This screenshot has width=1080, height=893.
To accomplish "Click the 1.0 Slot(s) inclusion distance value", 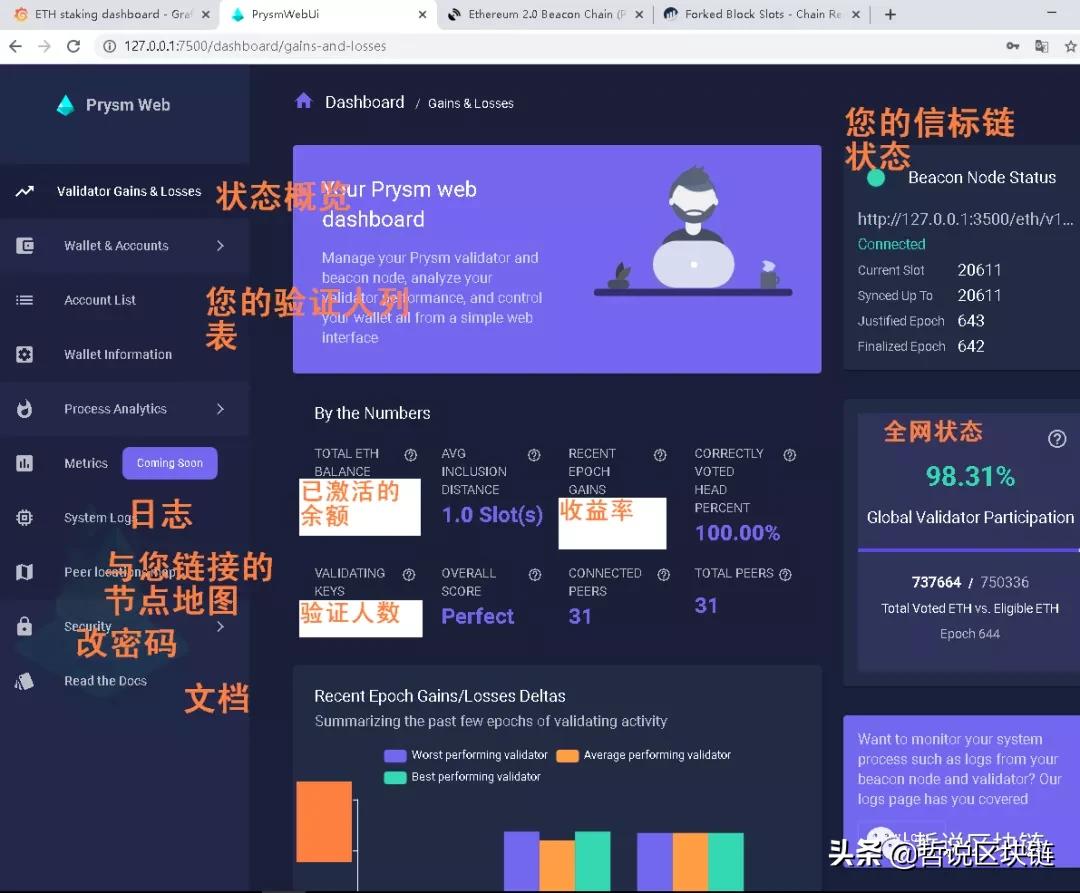I will [492, 515].
